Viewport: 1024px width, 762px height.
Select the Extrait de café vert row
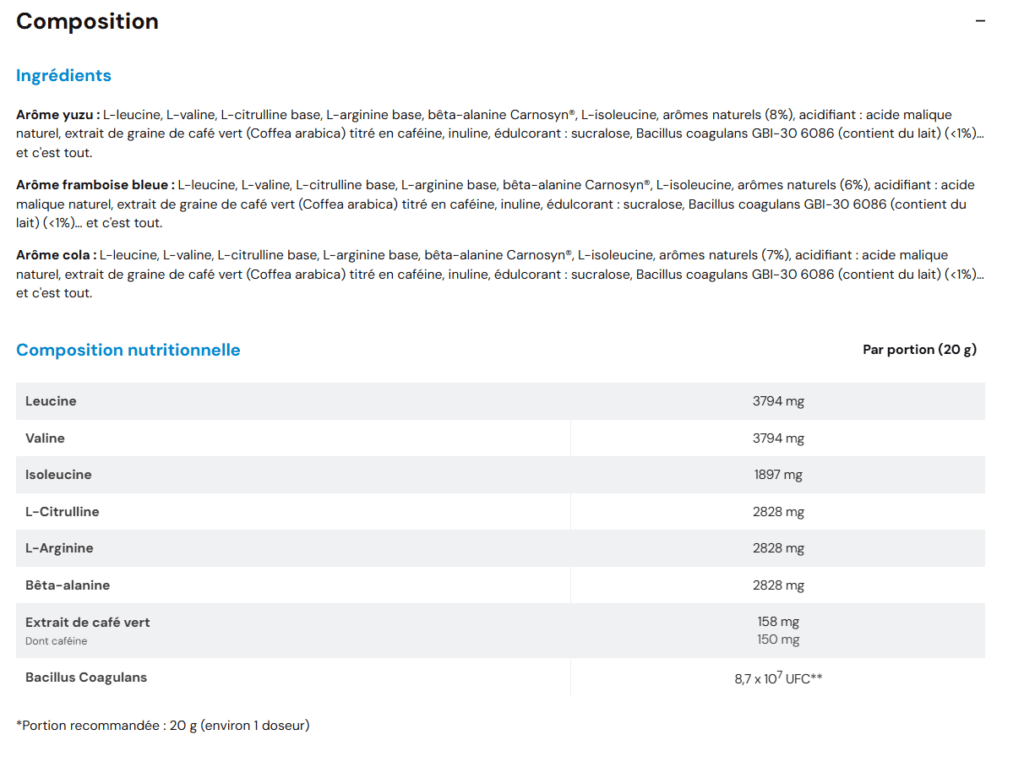point(500,631)
